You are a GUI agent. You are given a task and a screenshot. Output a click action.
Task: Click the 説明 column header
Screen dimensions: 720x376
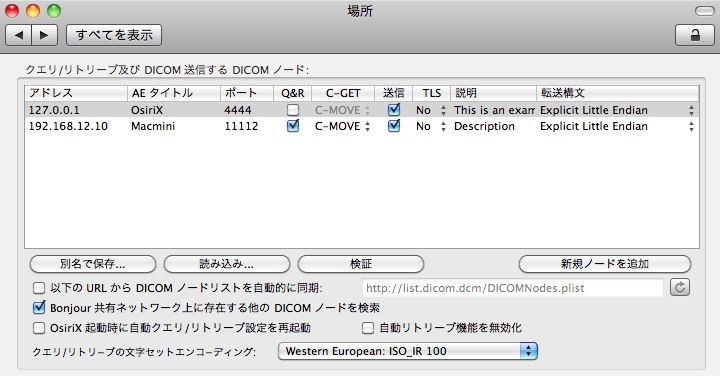493,93
